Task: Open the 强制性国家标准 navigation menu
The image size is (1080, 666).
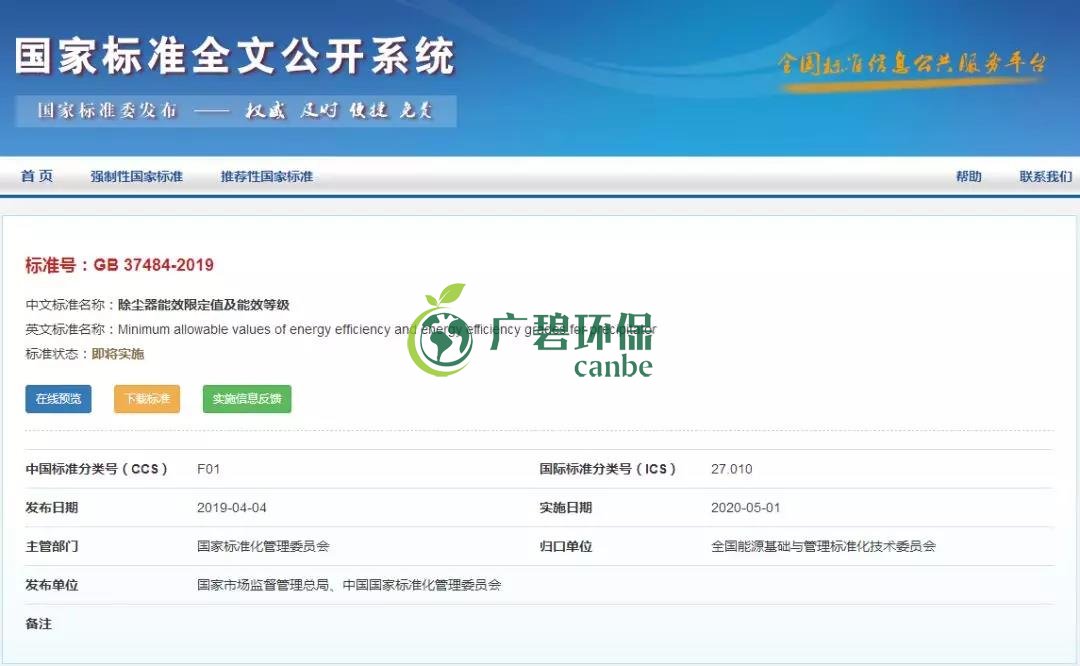Action: 139,176
